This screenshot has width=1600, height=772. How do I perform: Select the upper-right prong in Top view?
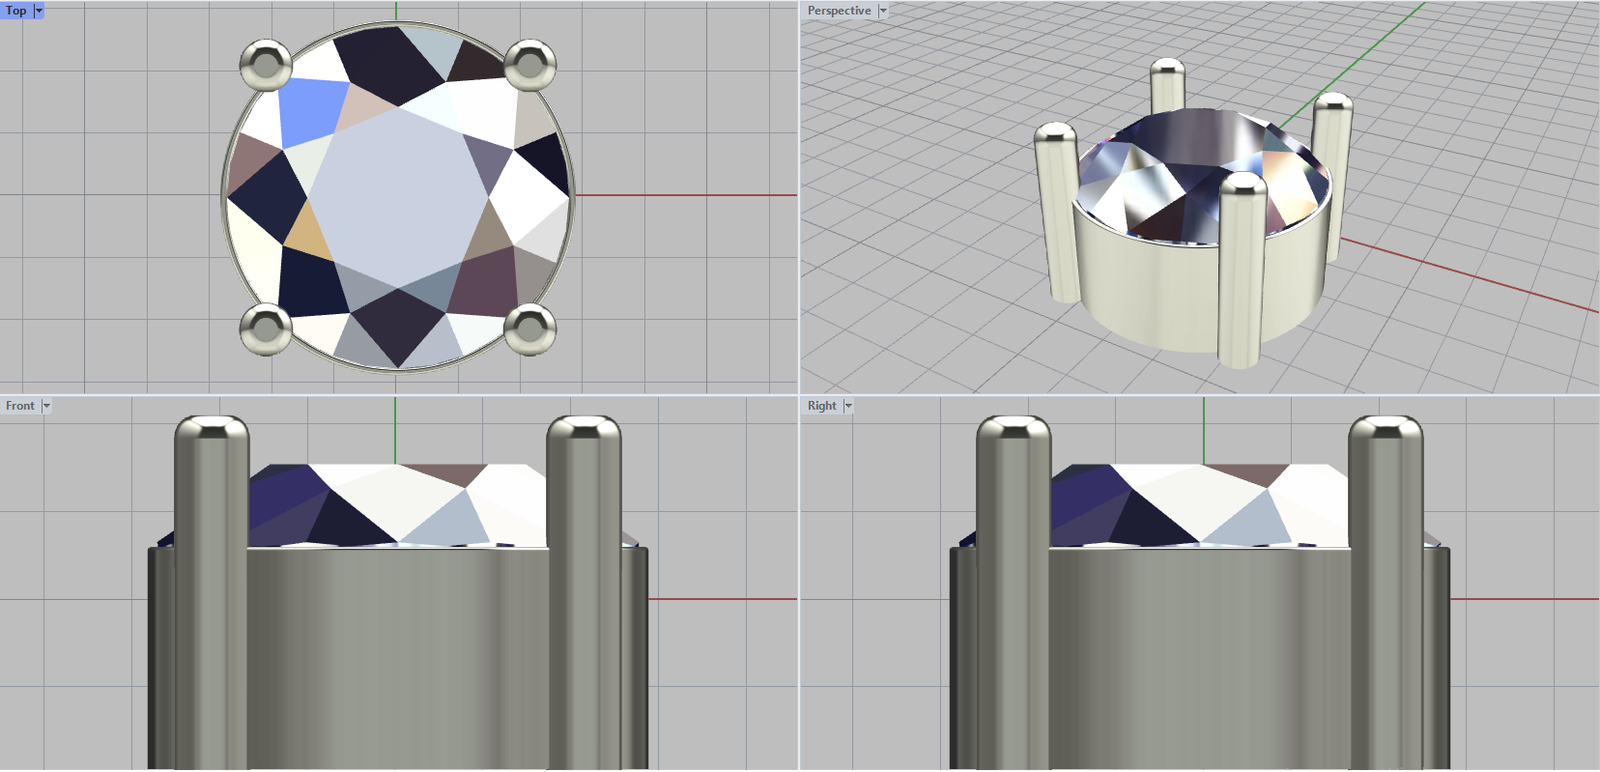[529, 66]
